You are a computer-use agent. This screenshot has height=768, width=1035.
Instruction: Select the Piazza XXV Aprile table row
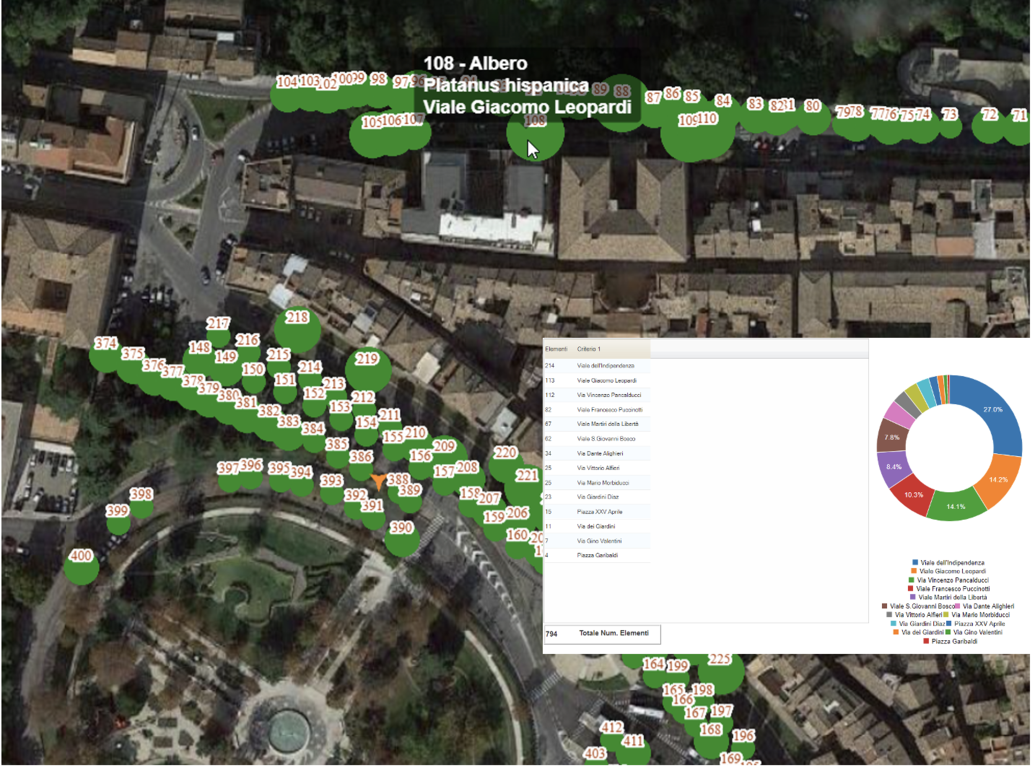point(599,511)
